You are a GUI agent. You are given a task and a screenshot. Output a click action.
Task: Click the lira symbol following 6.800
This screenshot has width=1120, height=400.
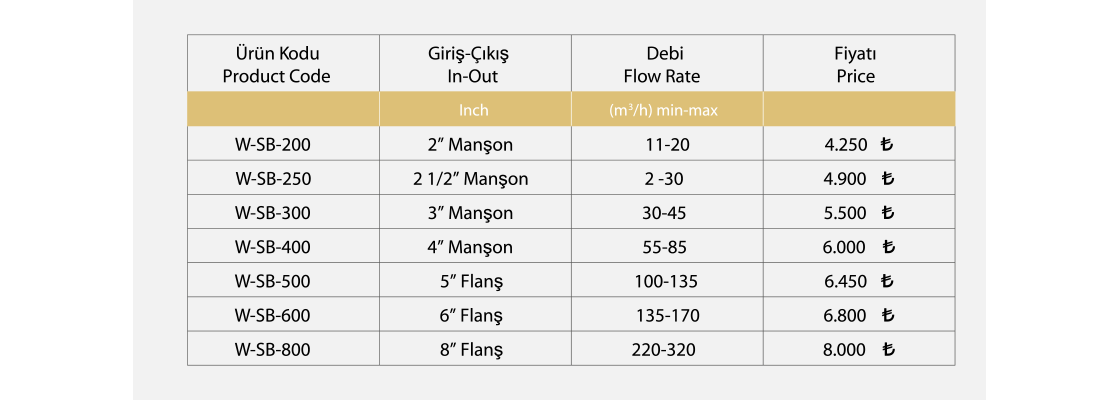point(887,316)
